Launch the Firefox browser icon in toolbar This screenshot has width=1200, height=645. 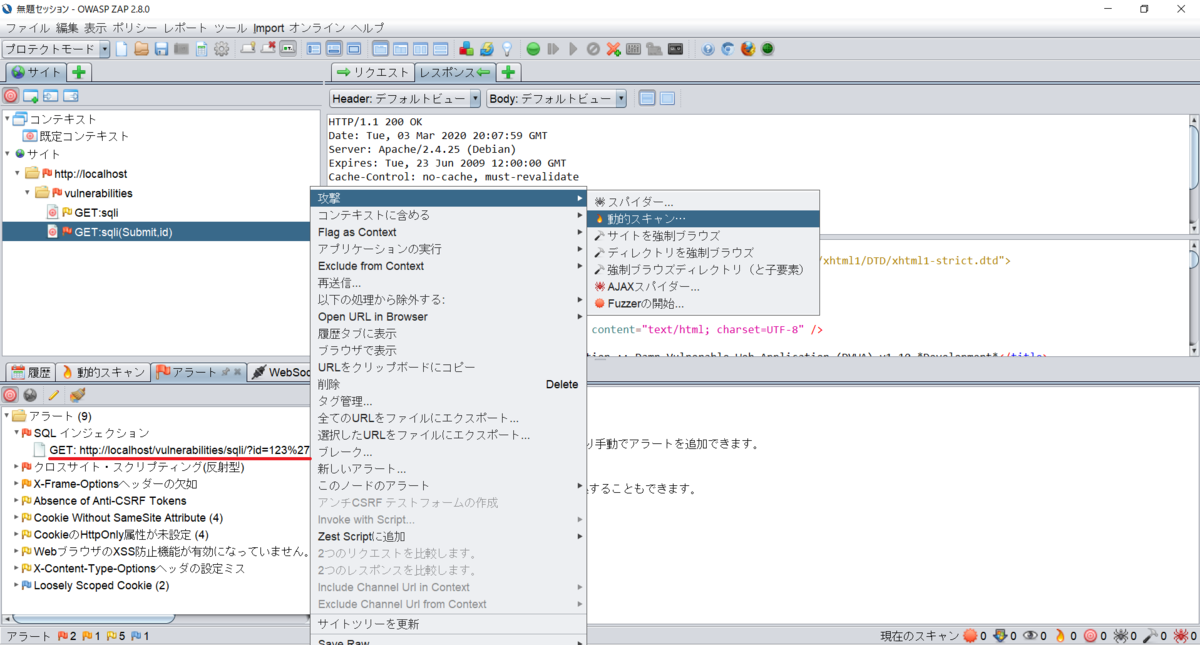point(748,48)
